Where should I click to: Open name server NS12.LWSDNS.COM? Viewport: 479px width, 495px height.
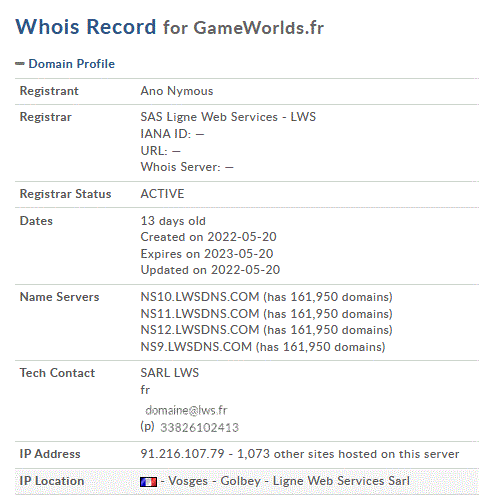(200, 330)
